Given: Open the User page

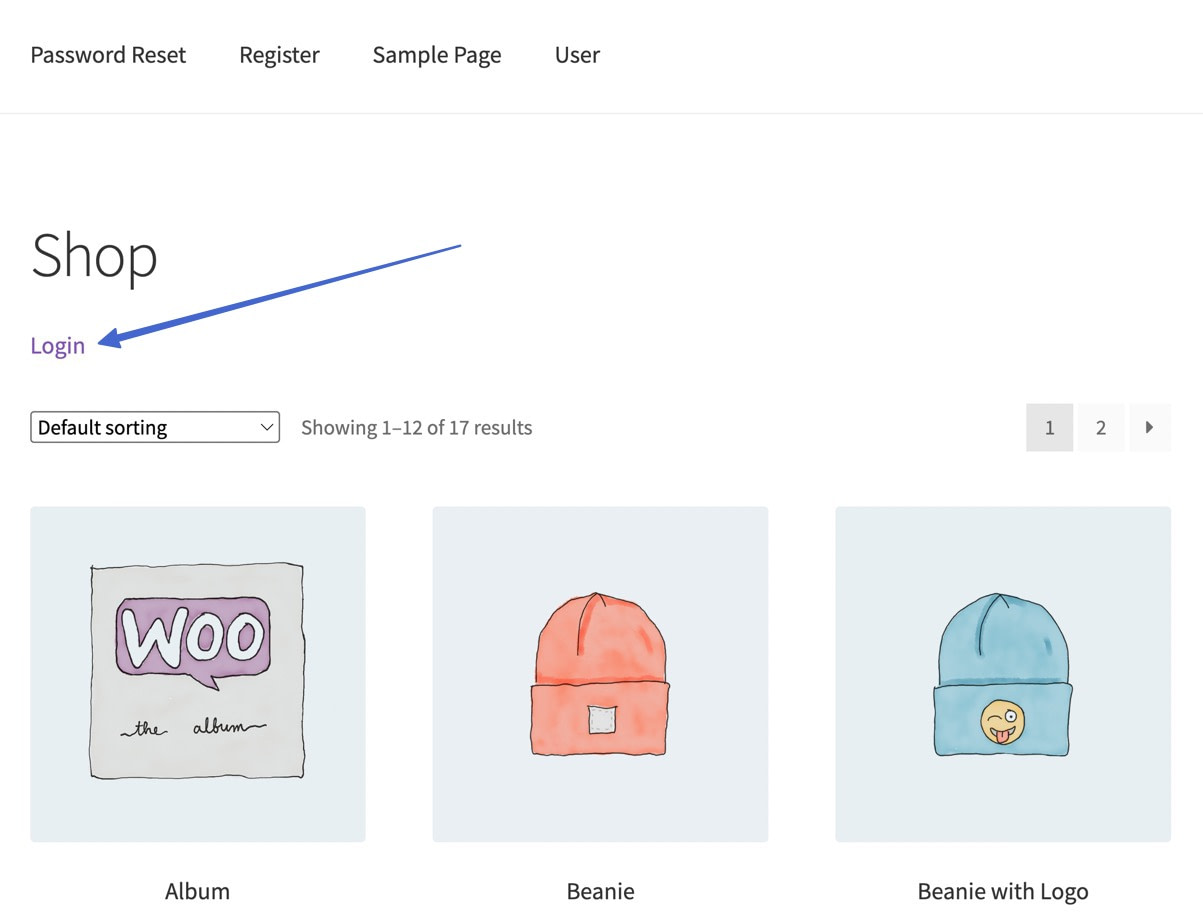Looking at the screenshot, I should 577,55.
